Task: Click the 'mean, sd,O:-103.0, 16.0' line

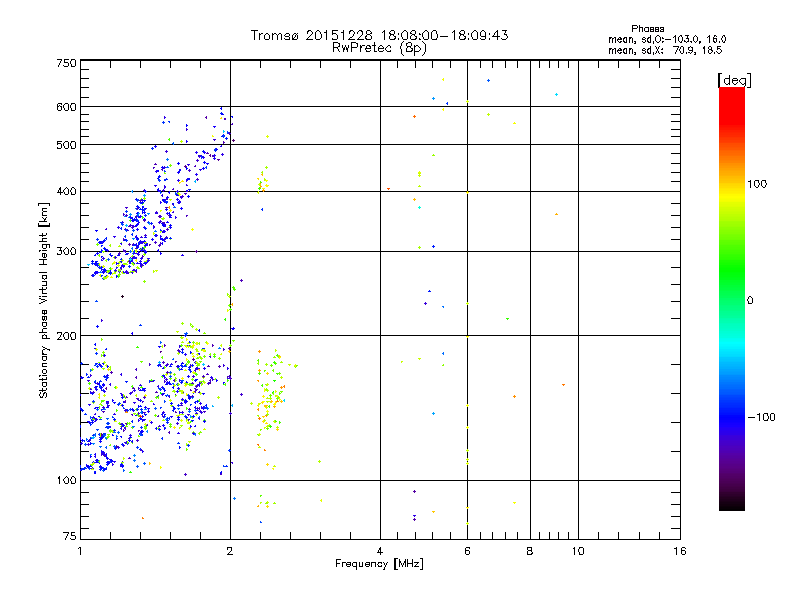Action: (x=667, y=39)
